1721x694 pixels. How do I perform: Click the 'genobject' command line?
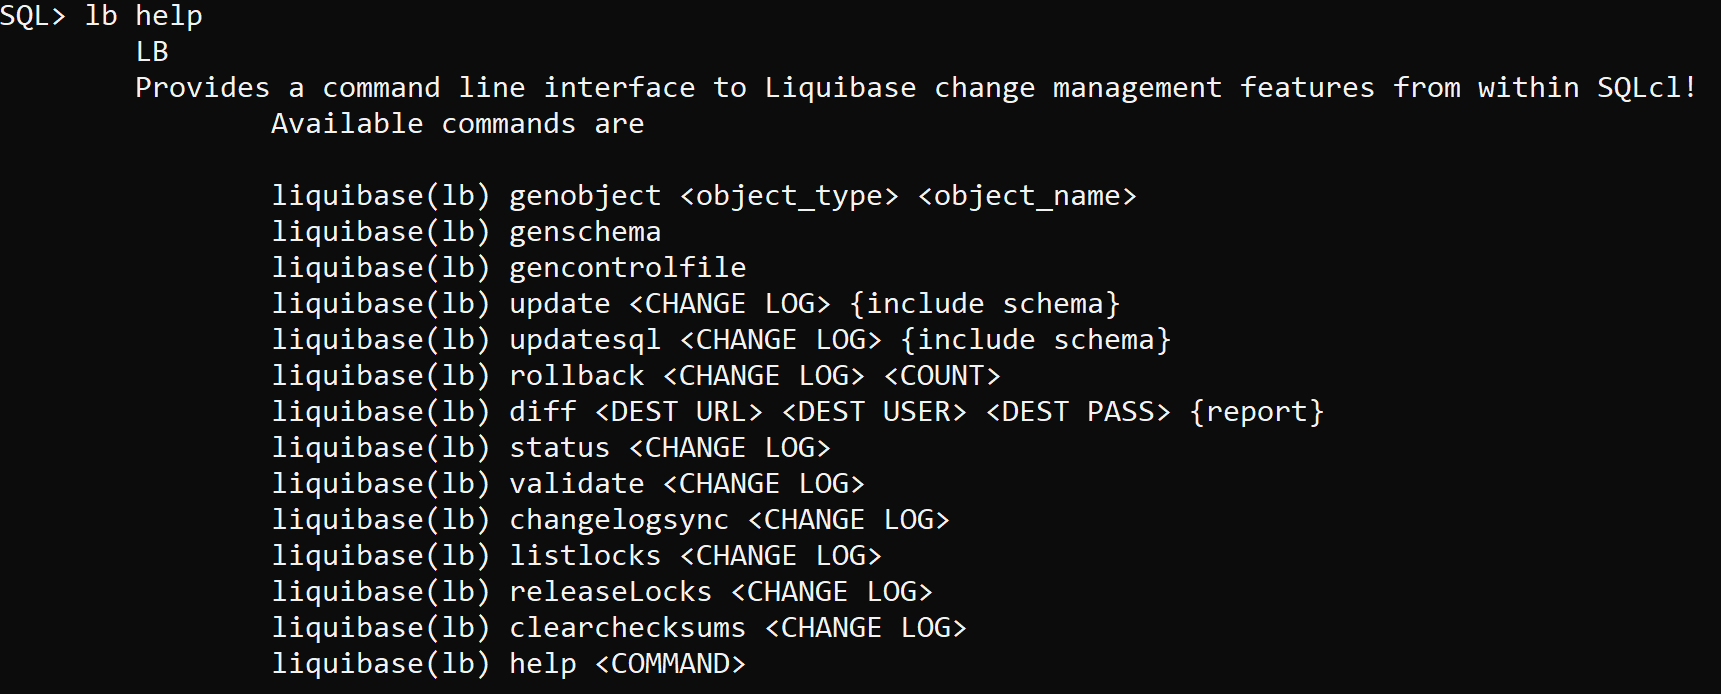tap(704, 196)
